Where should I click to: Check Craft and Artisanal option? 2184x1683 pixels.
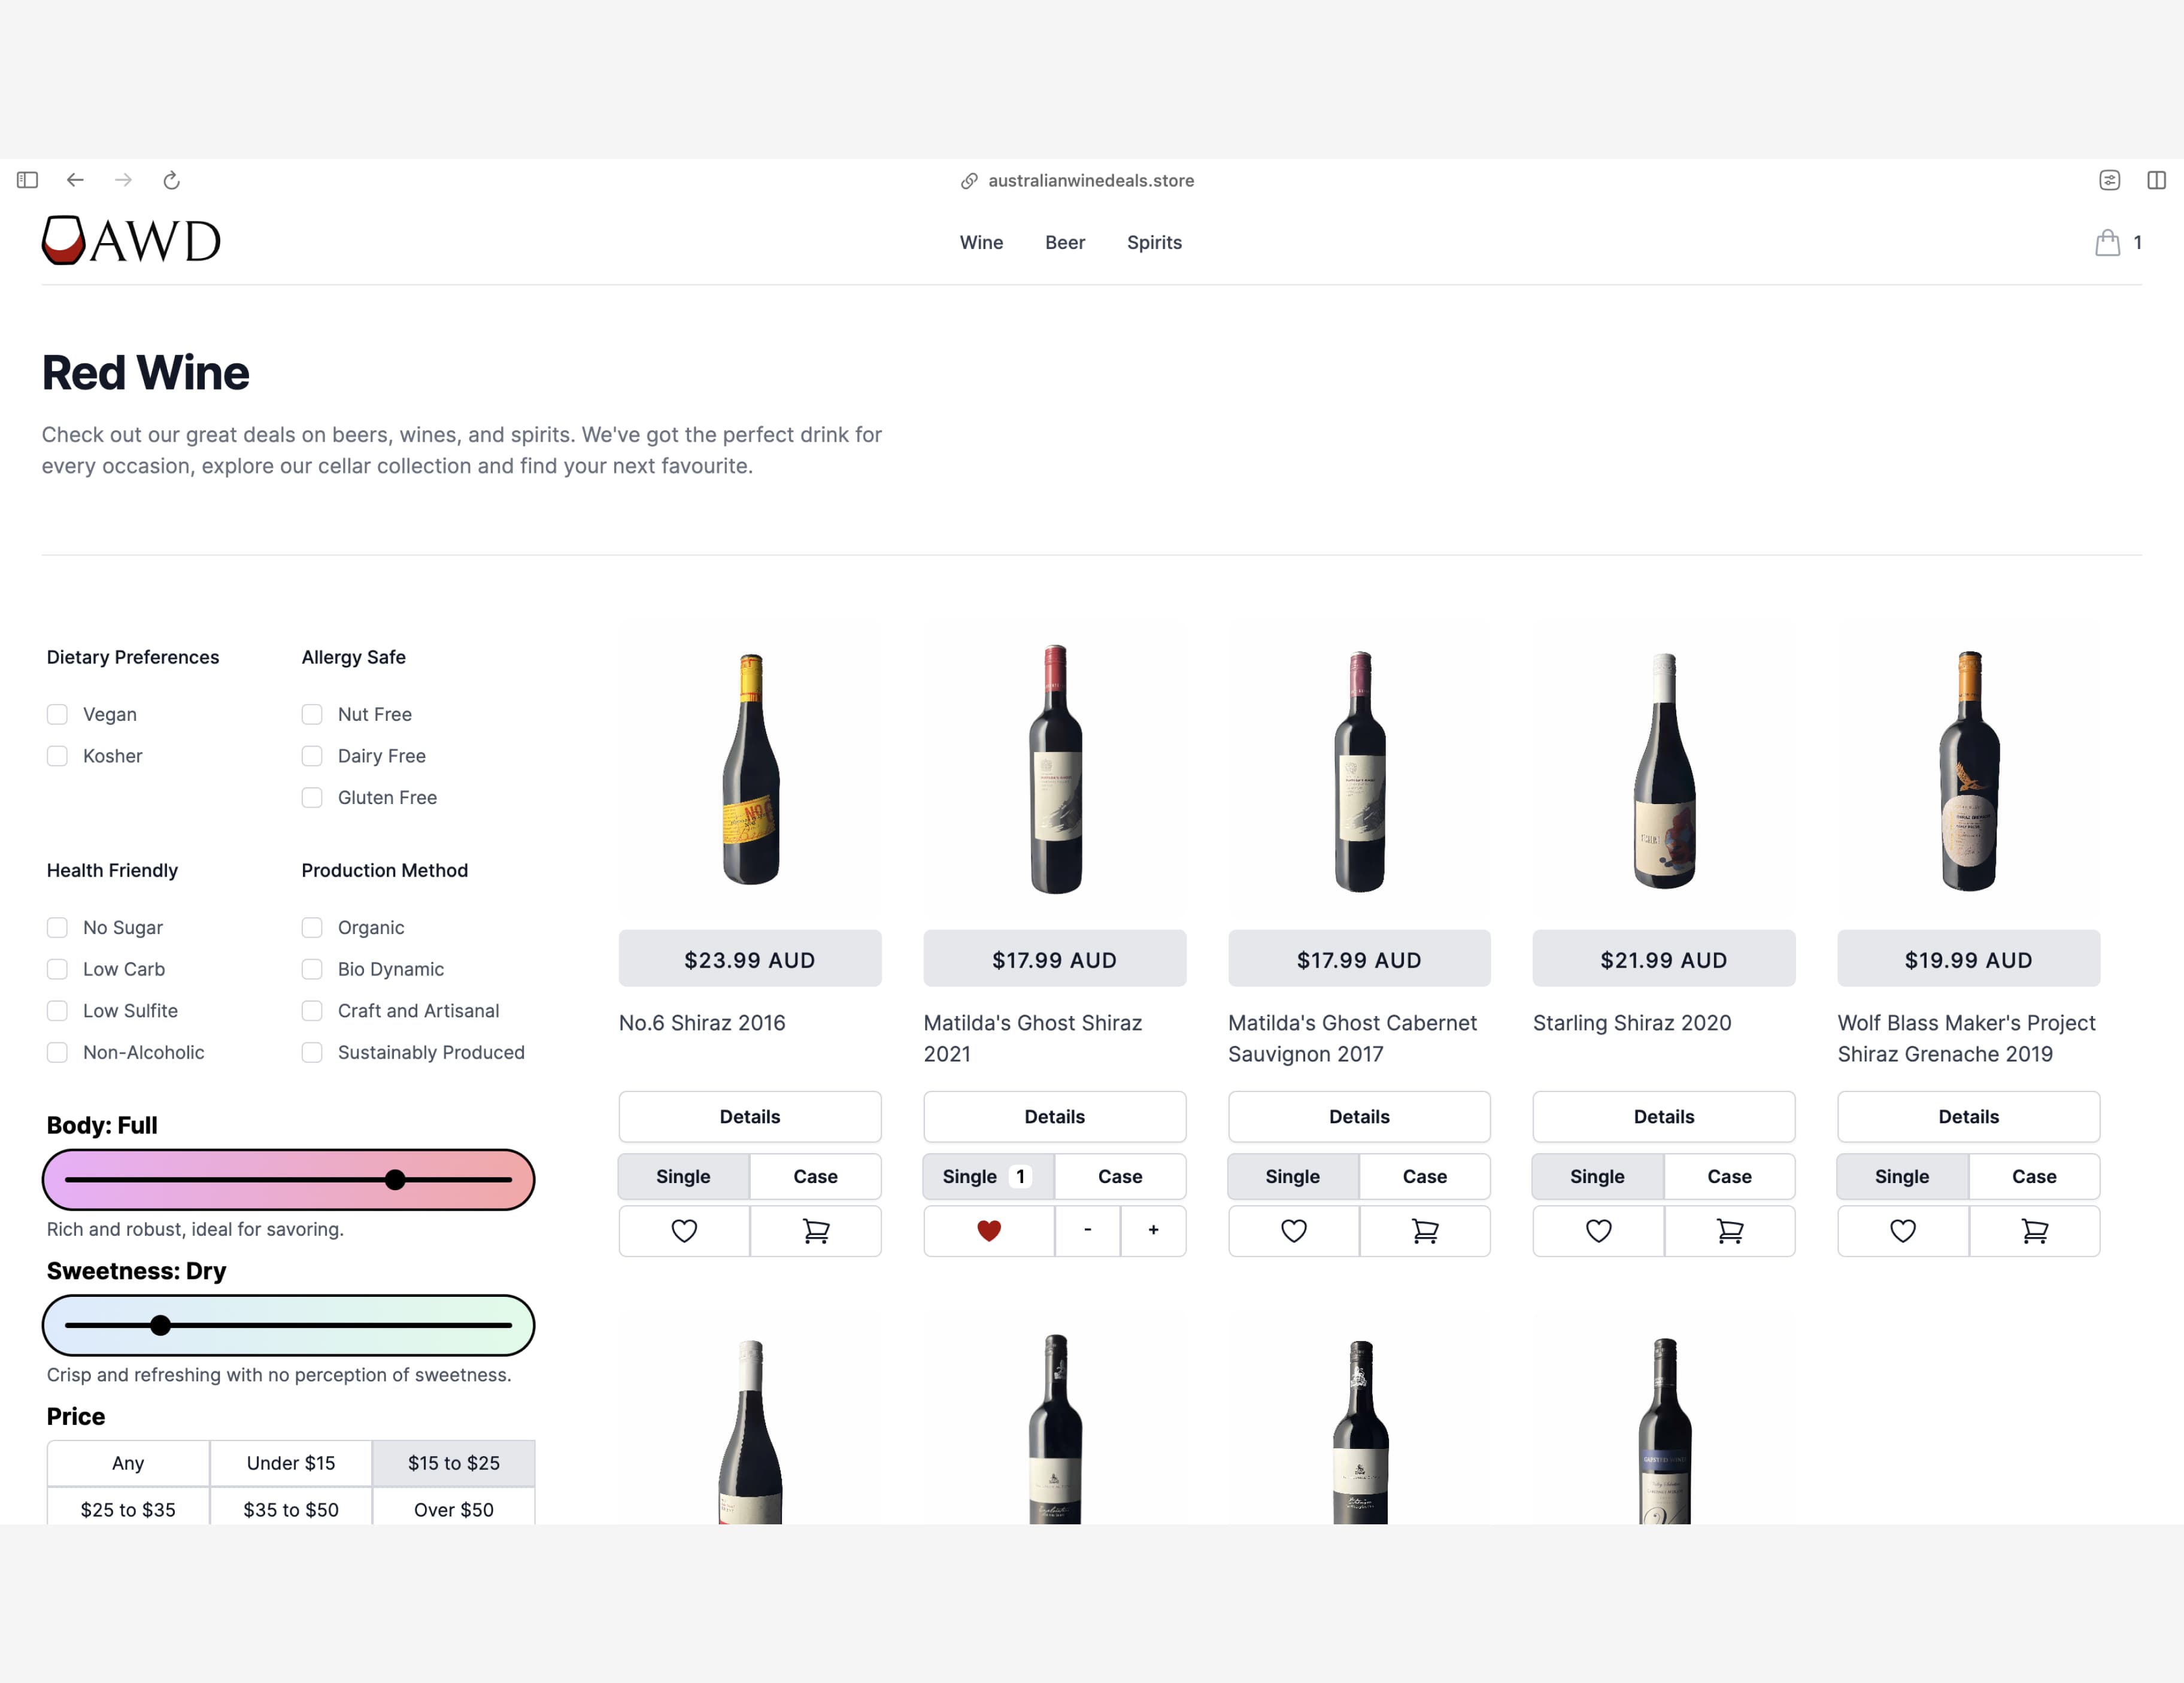pos(312,1011)
